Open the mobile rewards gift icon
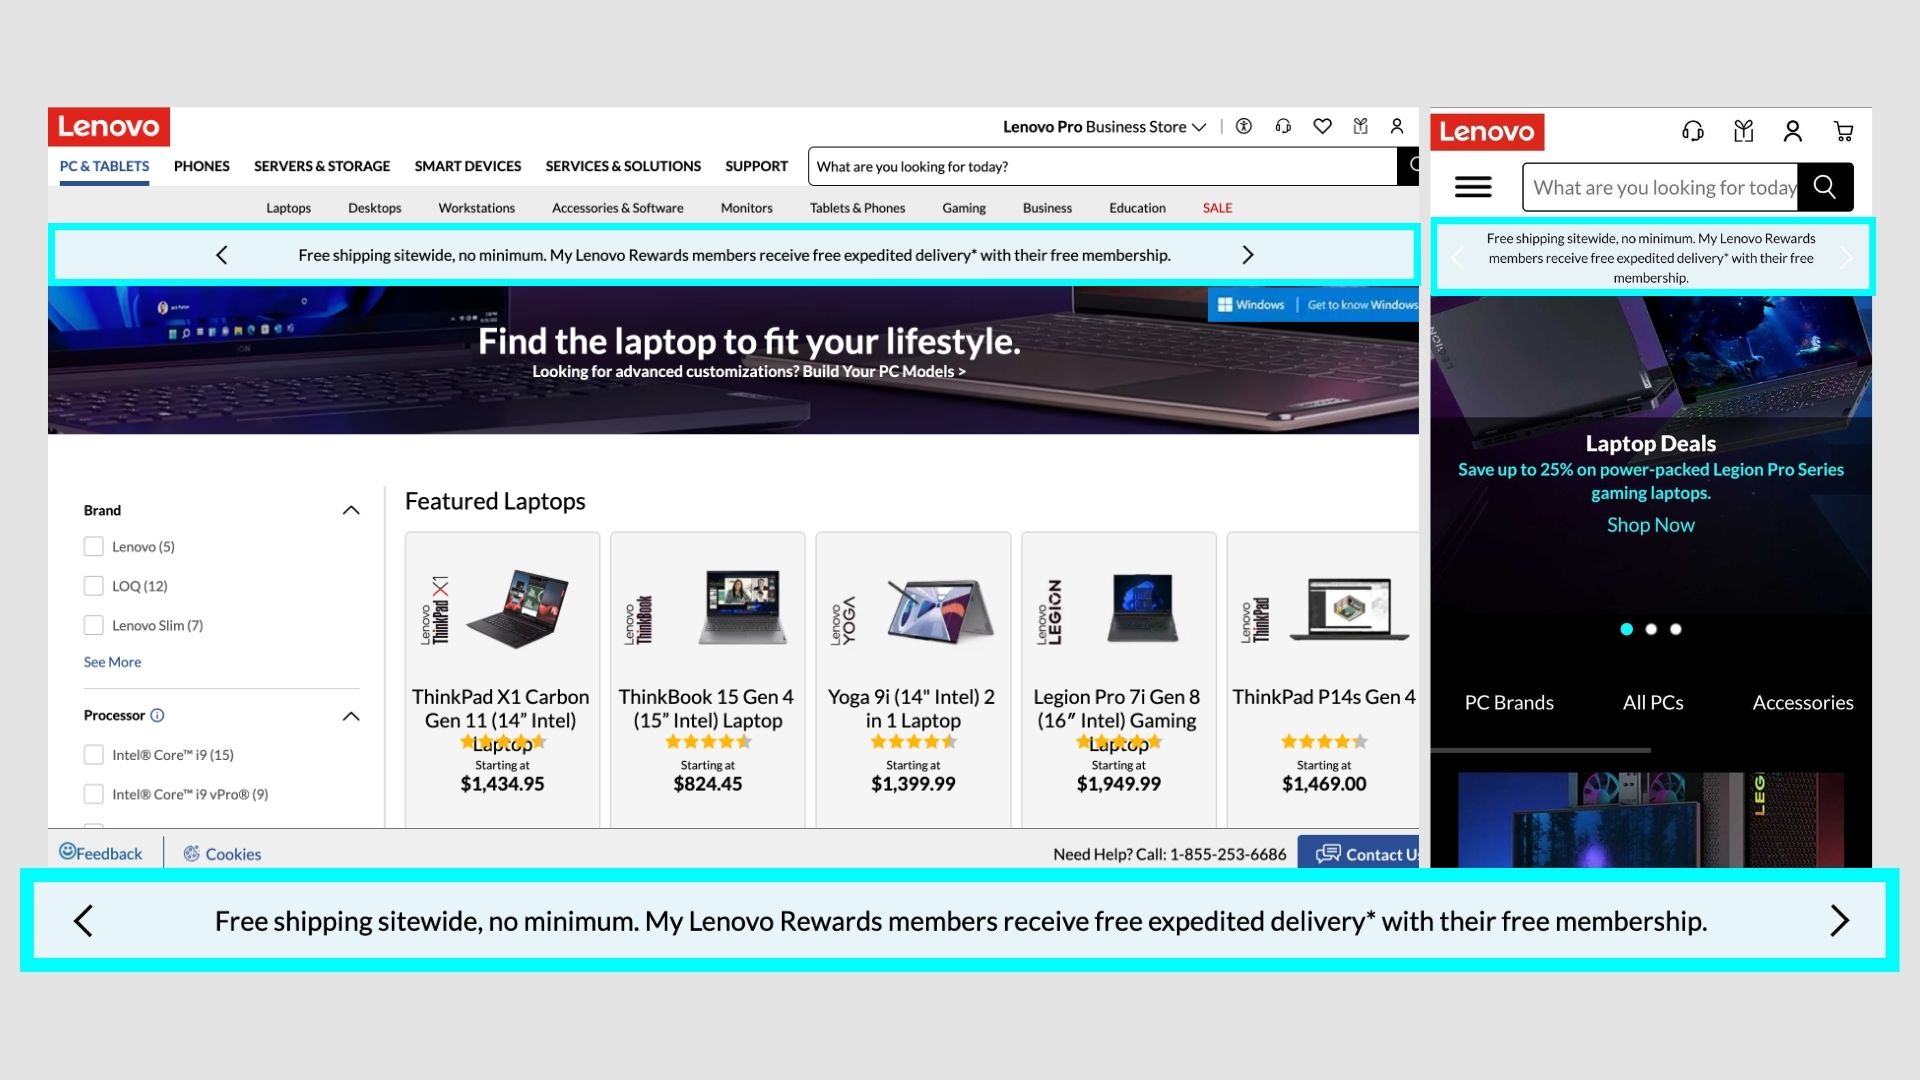The image size is (1920, 1080). point(1744,131)
